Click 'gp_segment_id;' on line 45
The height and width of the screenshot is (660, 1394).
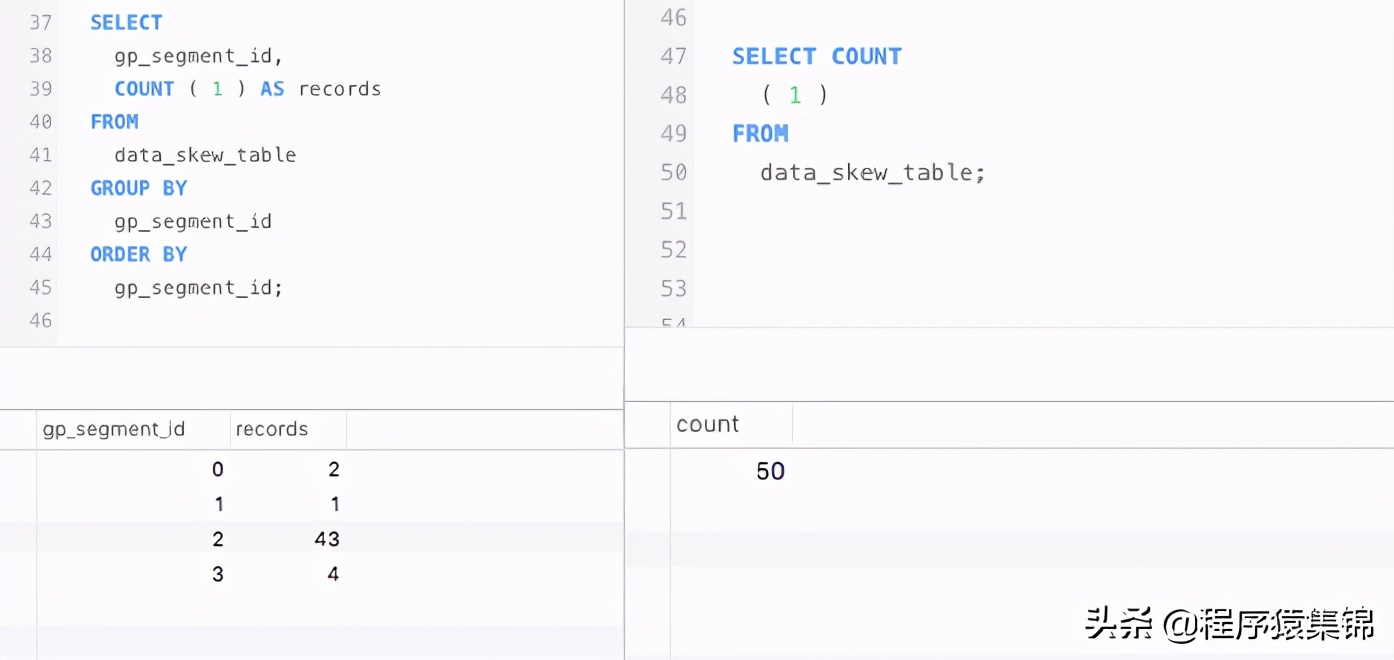199,288
